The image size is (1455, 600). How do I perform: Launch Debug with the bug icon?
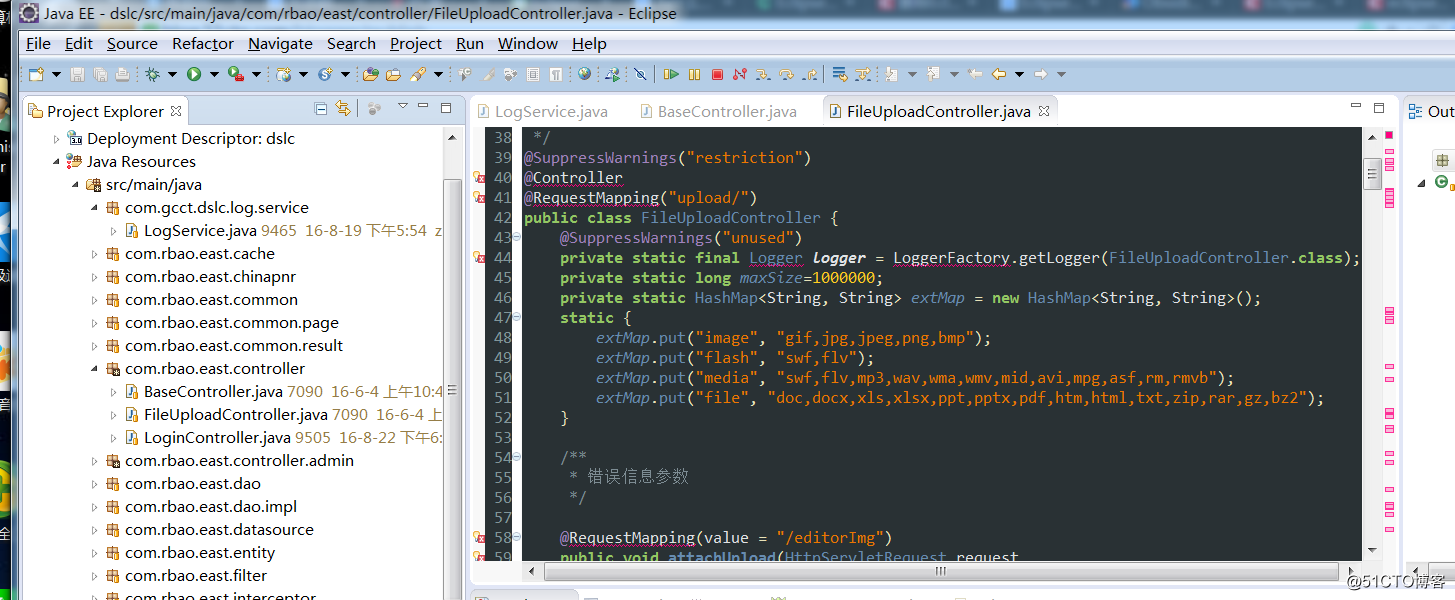click(152, 74)
